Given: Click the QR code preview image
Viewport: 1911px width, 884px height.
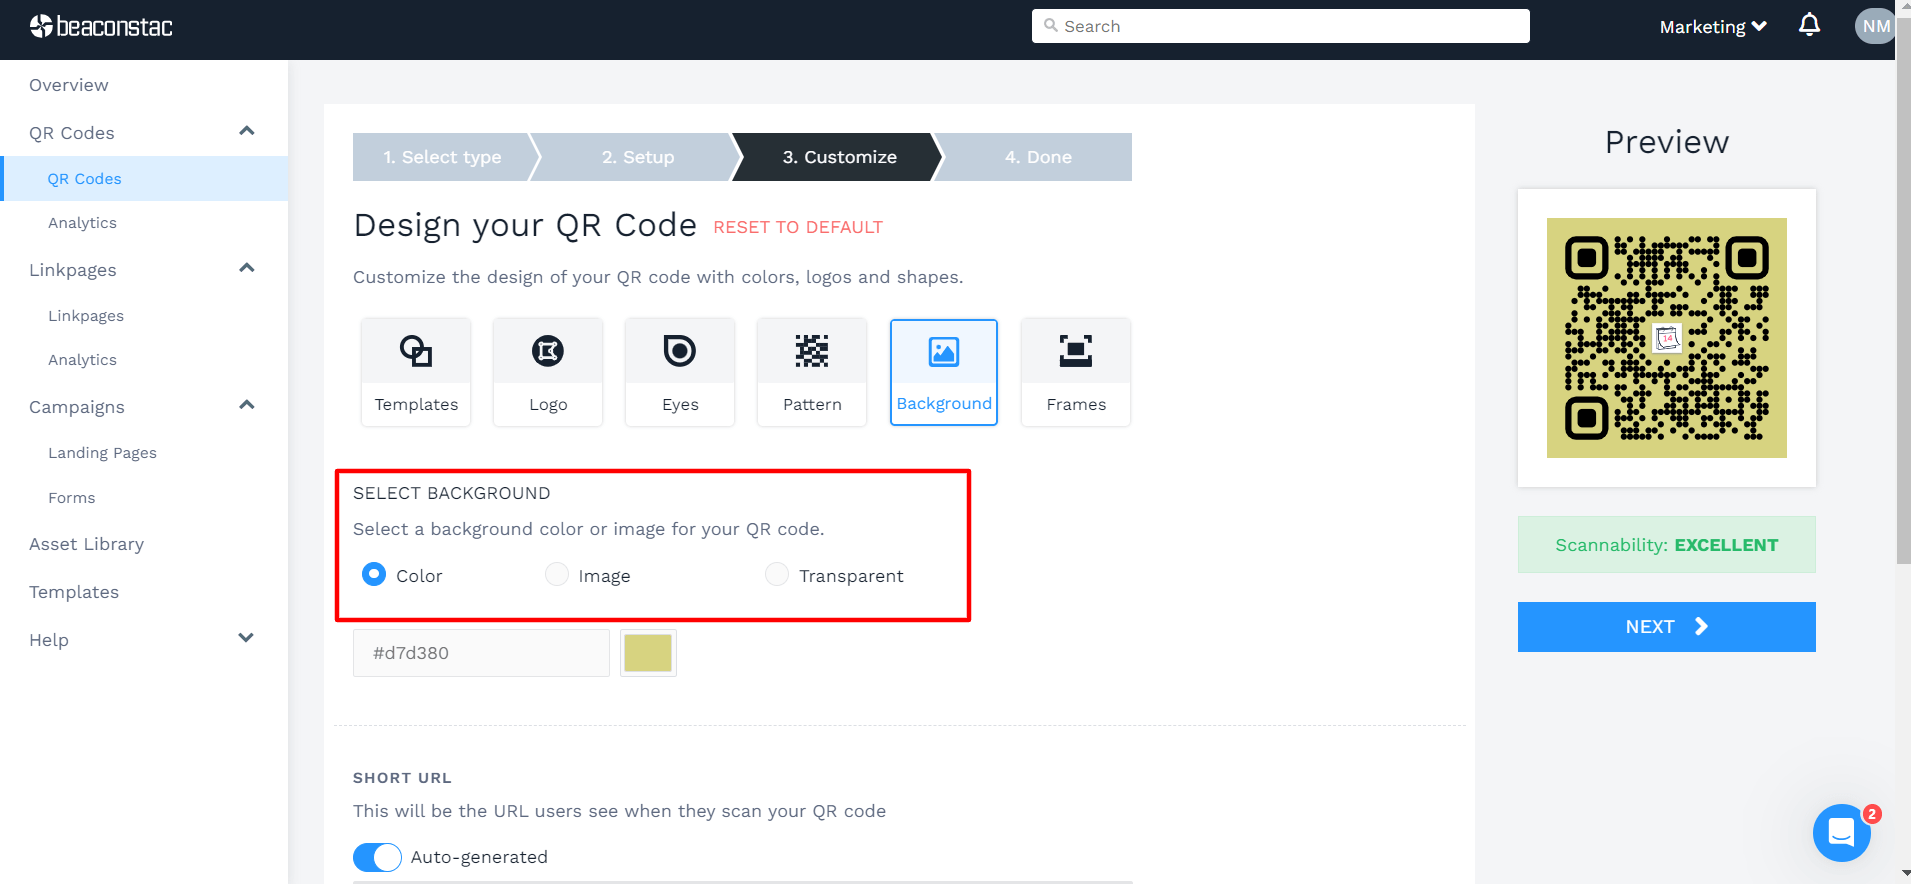Looking at the screenshot, I should 1666,338.
